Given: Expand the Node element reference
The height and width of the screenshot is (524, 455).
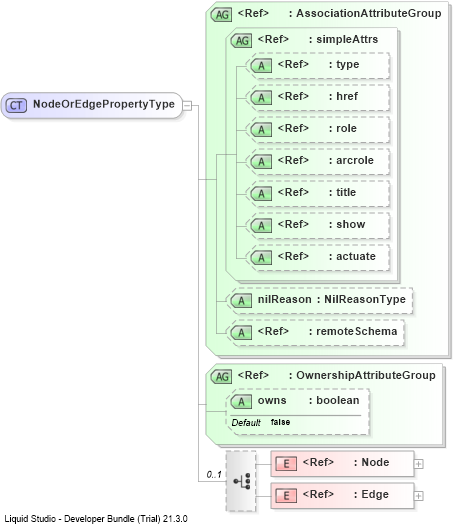Looking at the screenshot, I should coord(419,464).
